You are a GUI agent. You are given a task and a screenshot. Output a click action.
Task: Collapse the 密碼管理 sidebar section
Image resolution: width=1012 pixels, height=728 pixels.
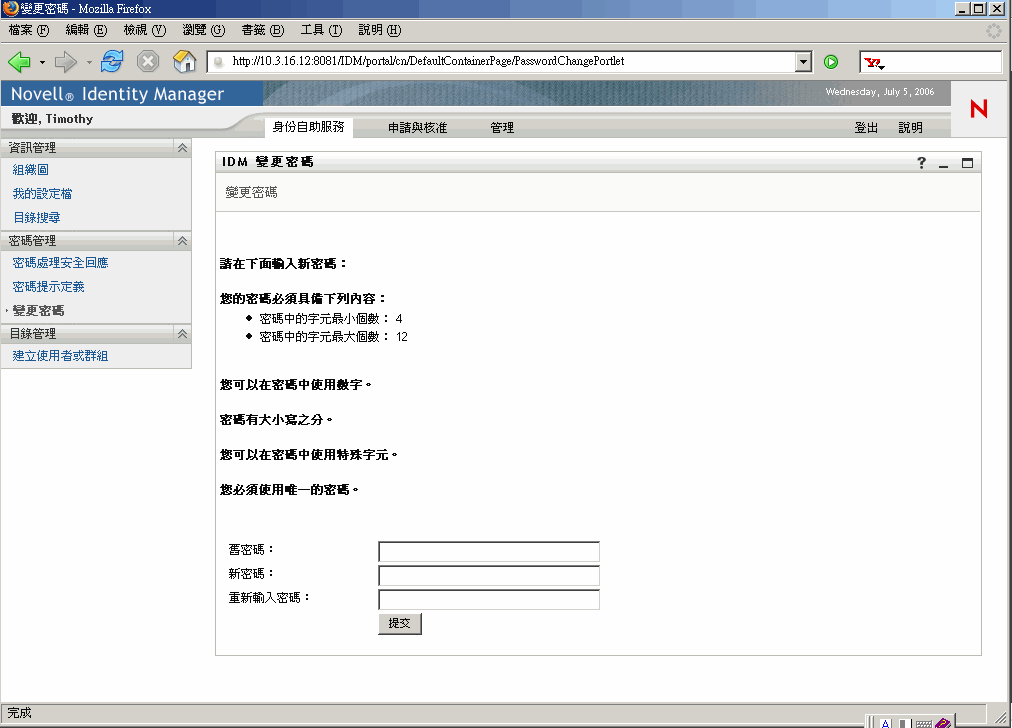click(183, 241)
